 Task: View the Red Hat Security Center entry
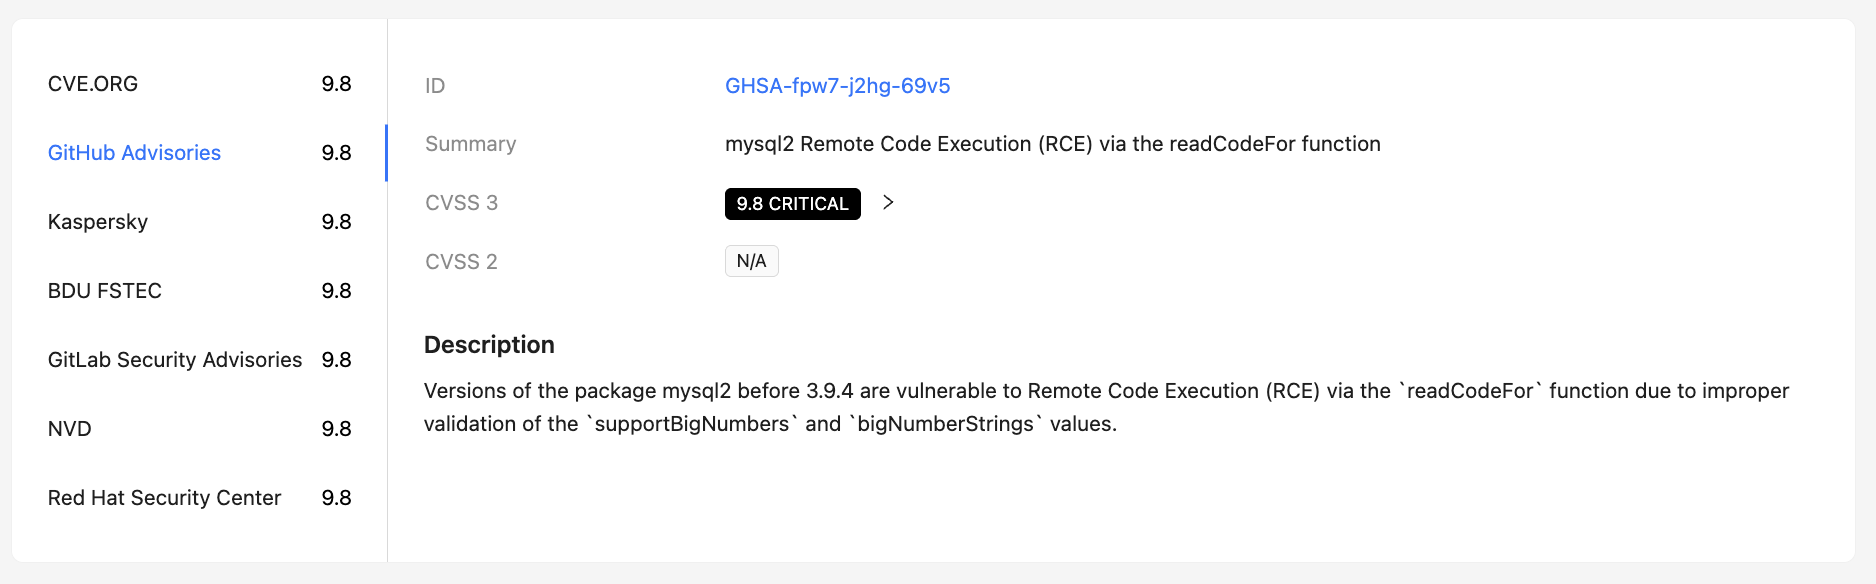click(x=165, y=498)
